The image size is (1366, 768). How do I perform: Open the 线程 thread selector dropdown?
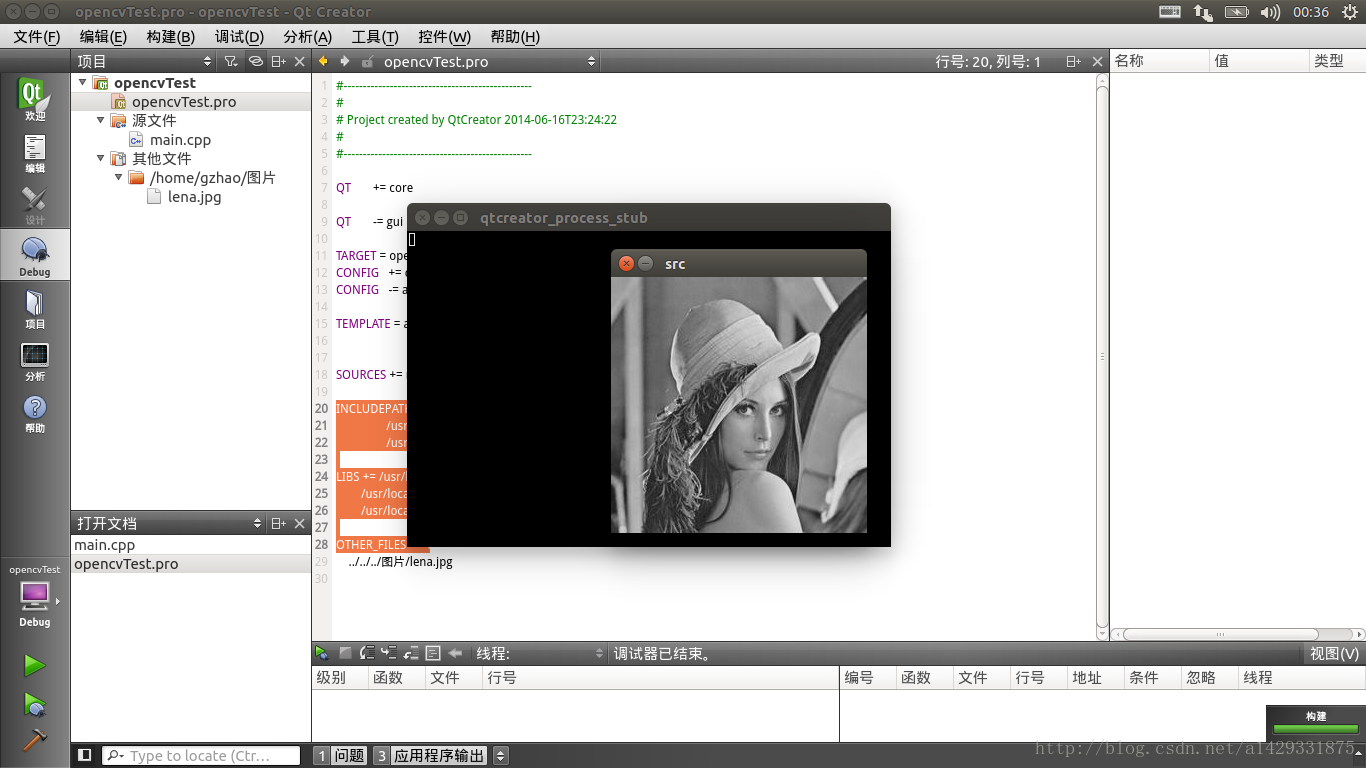[x=538, y=653]
